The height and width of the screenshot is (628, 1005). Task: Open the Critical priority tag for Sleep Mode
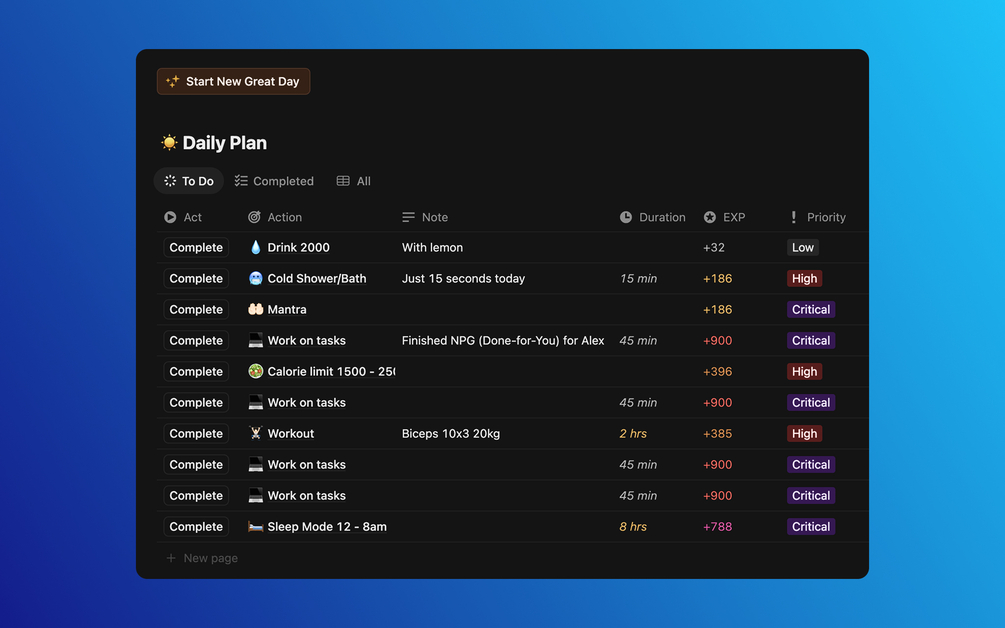point(811,527)
